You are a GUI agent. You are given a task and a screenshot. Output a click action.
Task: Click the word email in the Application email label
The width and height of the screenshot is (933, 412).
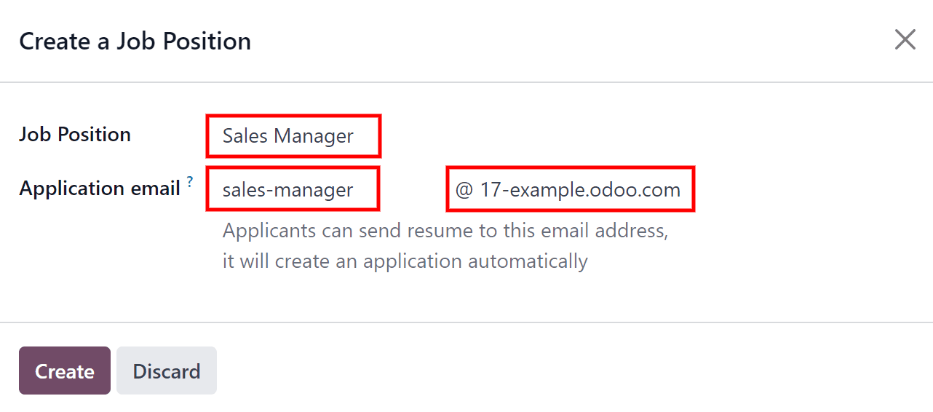coord(155,188)
